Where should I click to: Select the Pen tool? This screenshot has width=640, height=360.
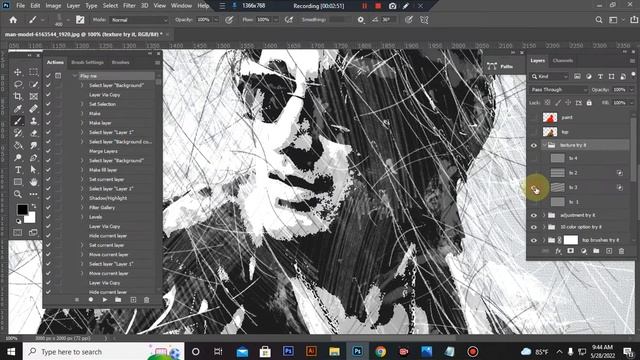click(33, 158)
